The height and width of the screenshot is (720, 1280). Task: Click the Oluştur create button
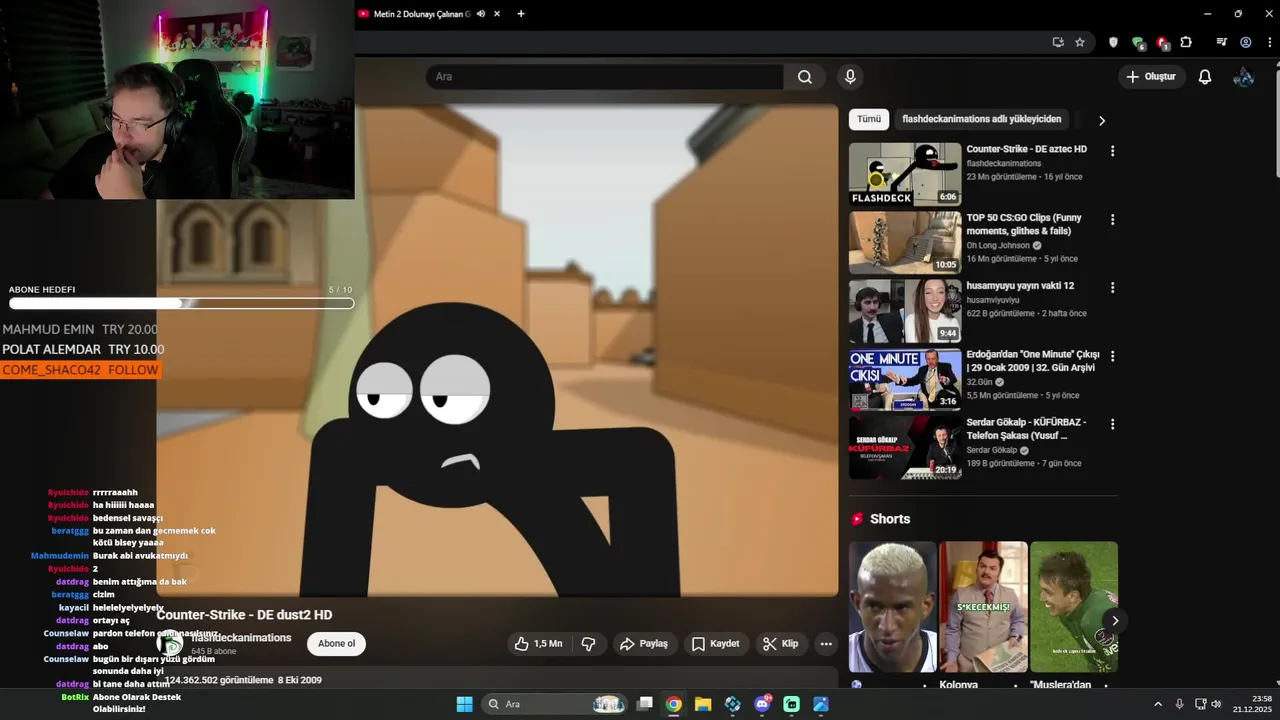[1151, 77]
